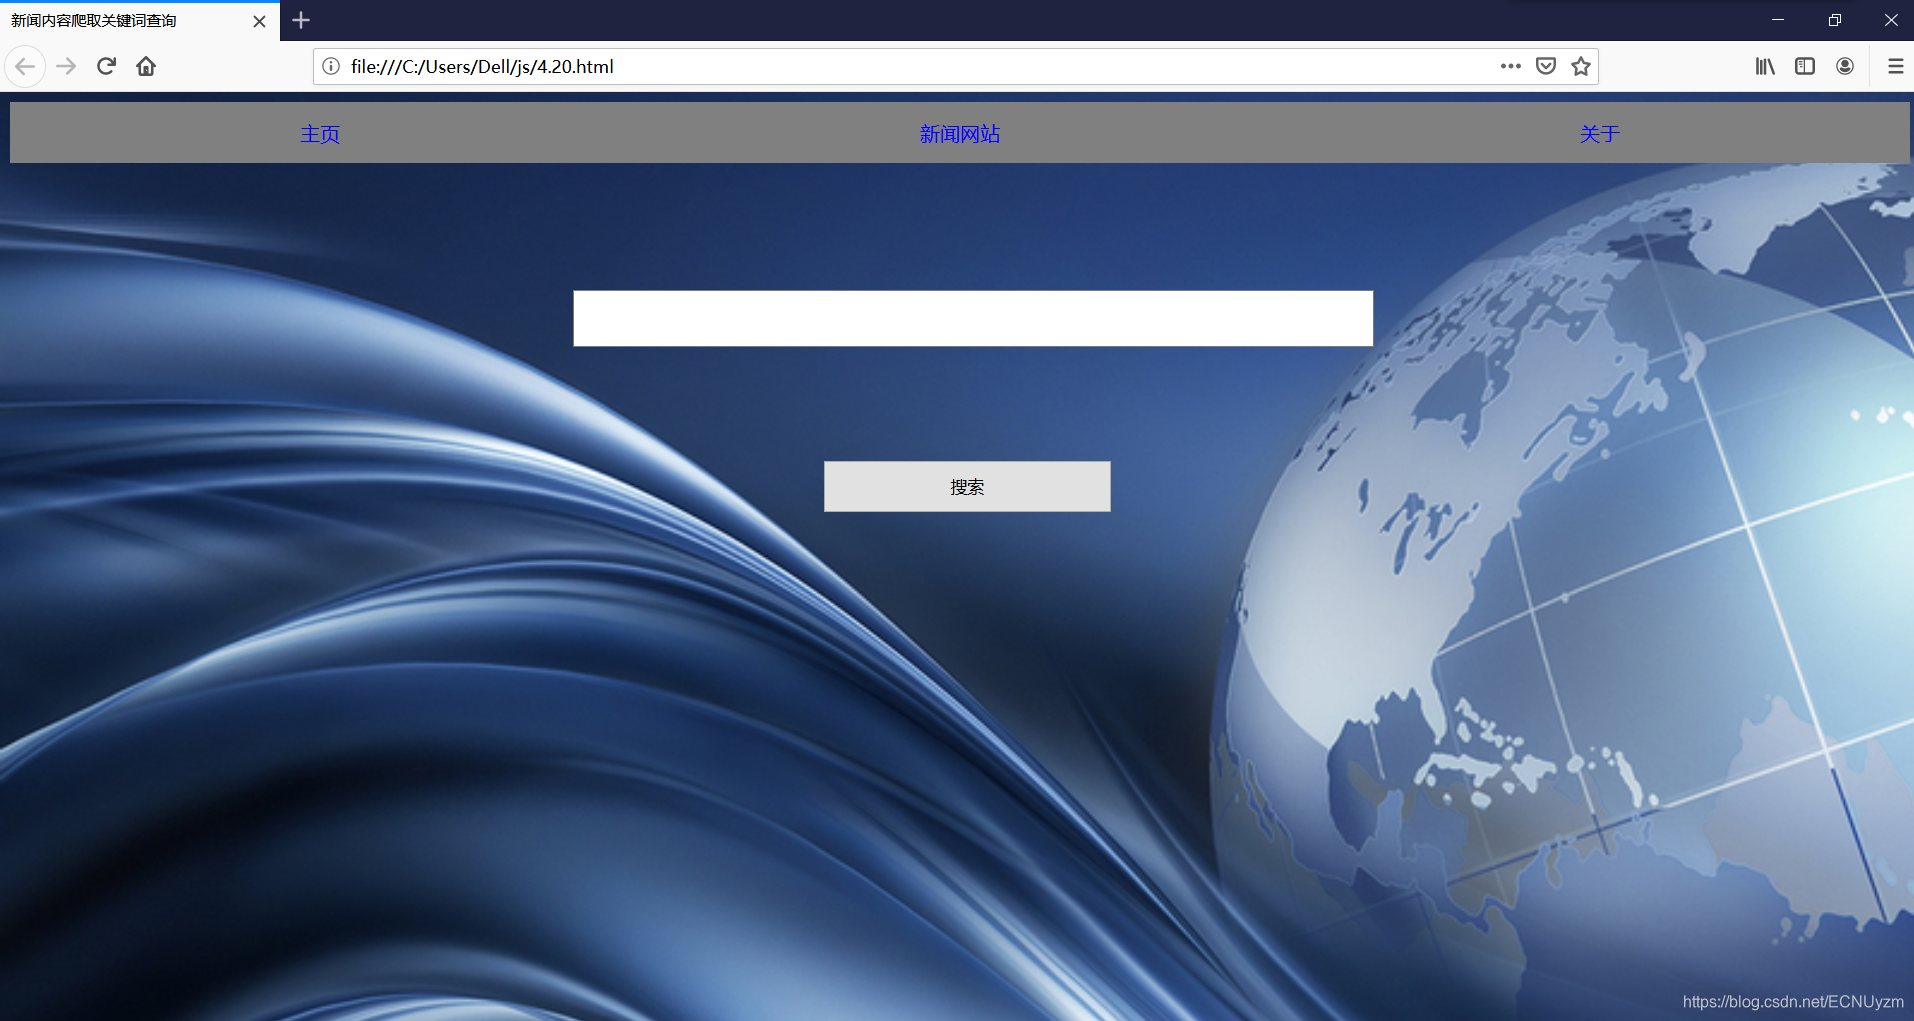Open the hamburger application menu
This screenshot has height=1021, width=1914.
(1895, 67)
